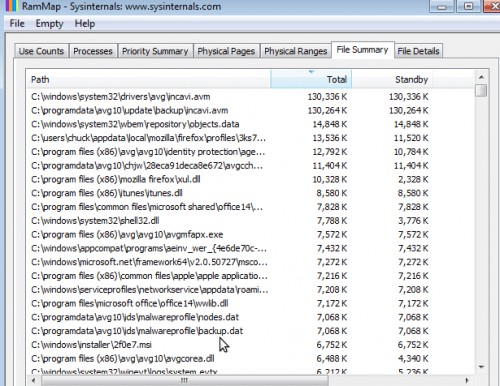Switch to the Use Counts tab

pyautogui.click(x=41, y=51)
